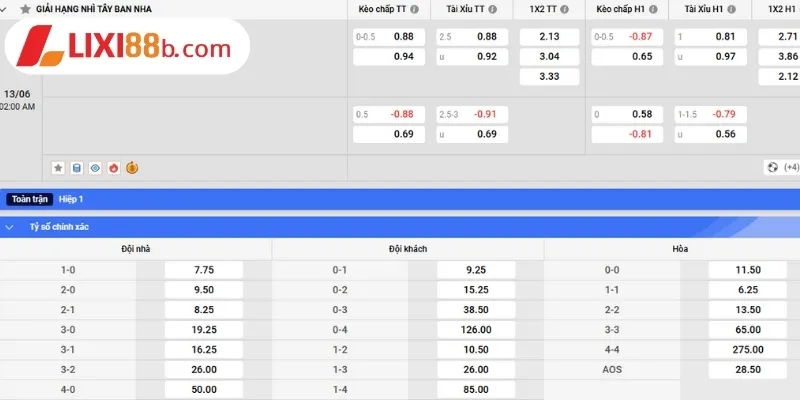Click the grey star icon under the match odds
This screenshot has width=800, height=400.
point(58,168)
